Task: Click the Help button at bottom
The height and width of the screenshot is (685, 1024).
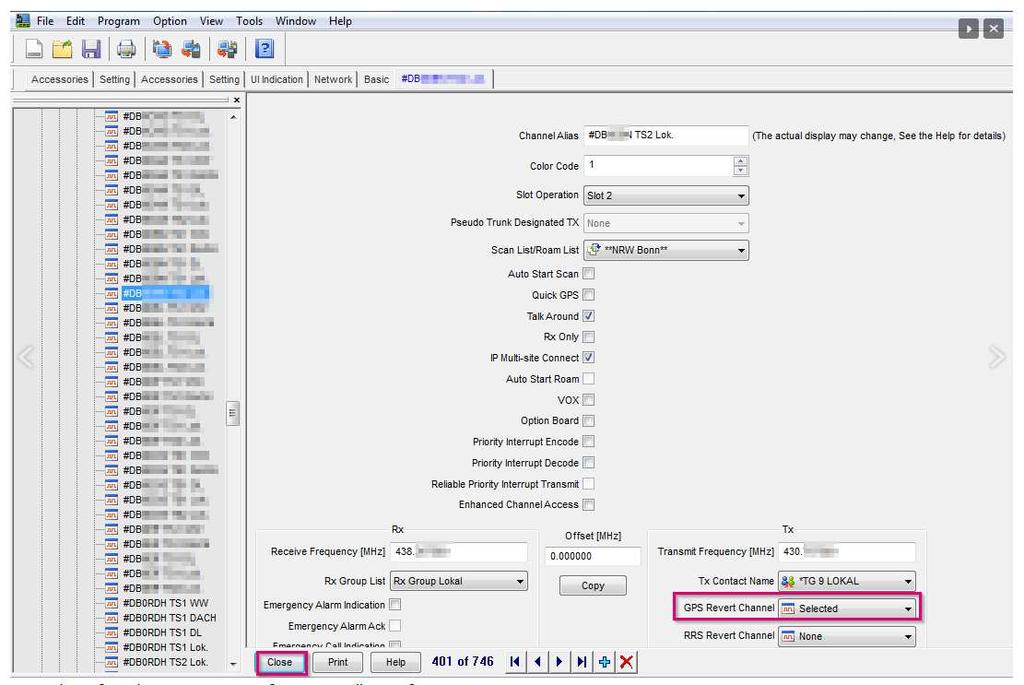Action: click(395, 662)
